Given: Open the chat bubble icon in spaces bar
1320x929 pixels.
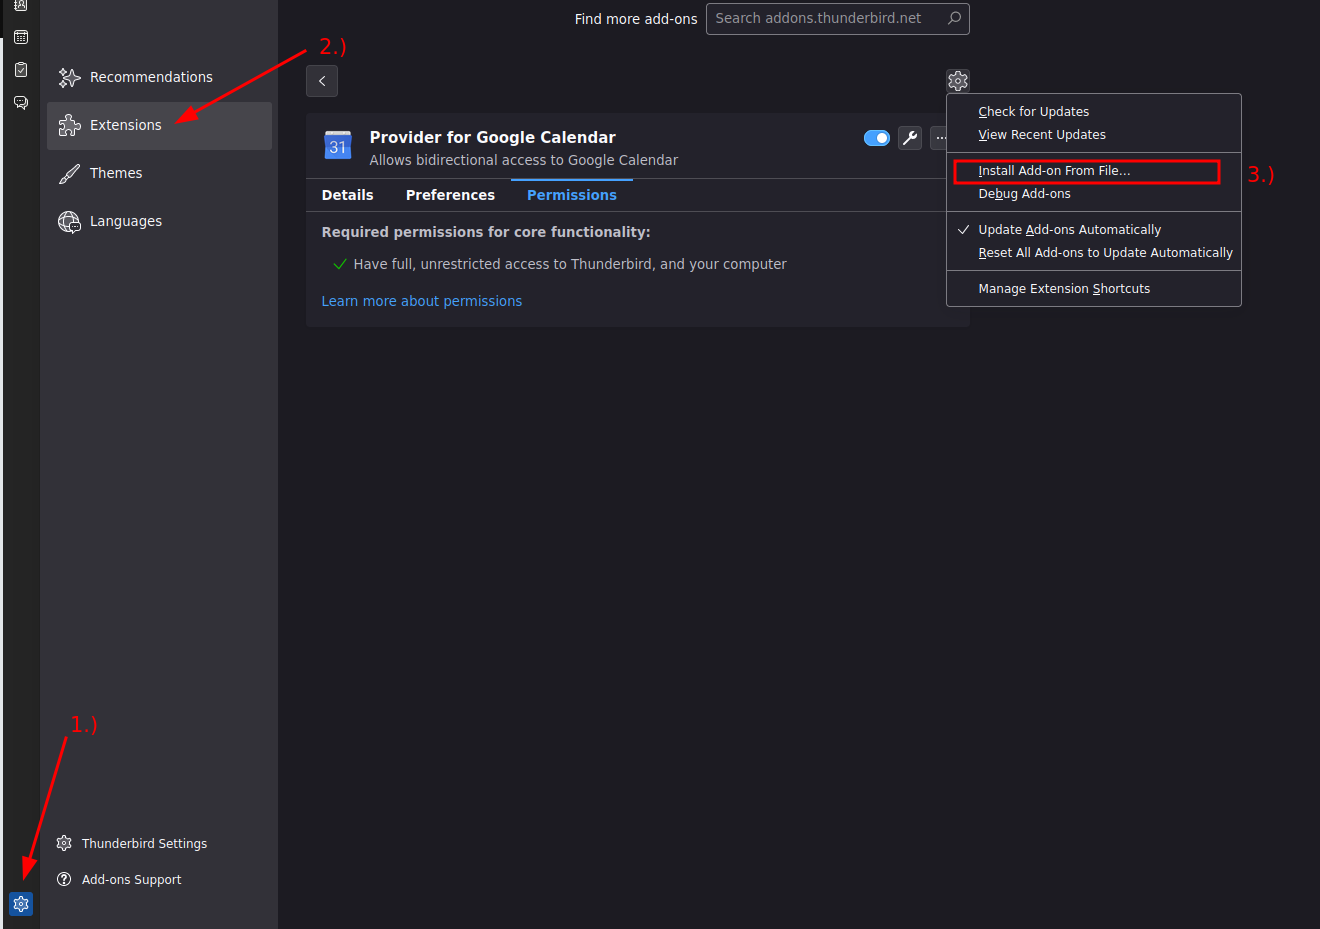Looking at the screenshot, I should click(x=21, y=103).
